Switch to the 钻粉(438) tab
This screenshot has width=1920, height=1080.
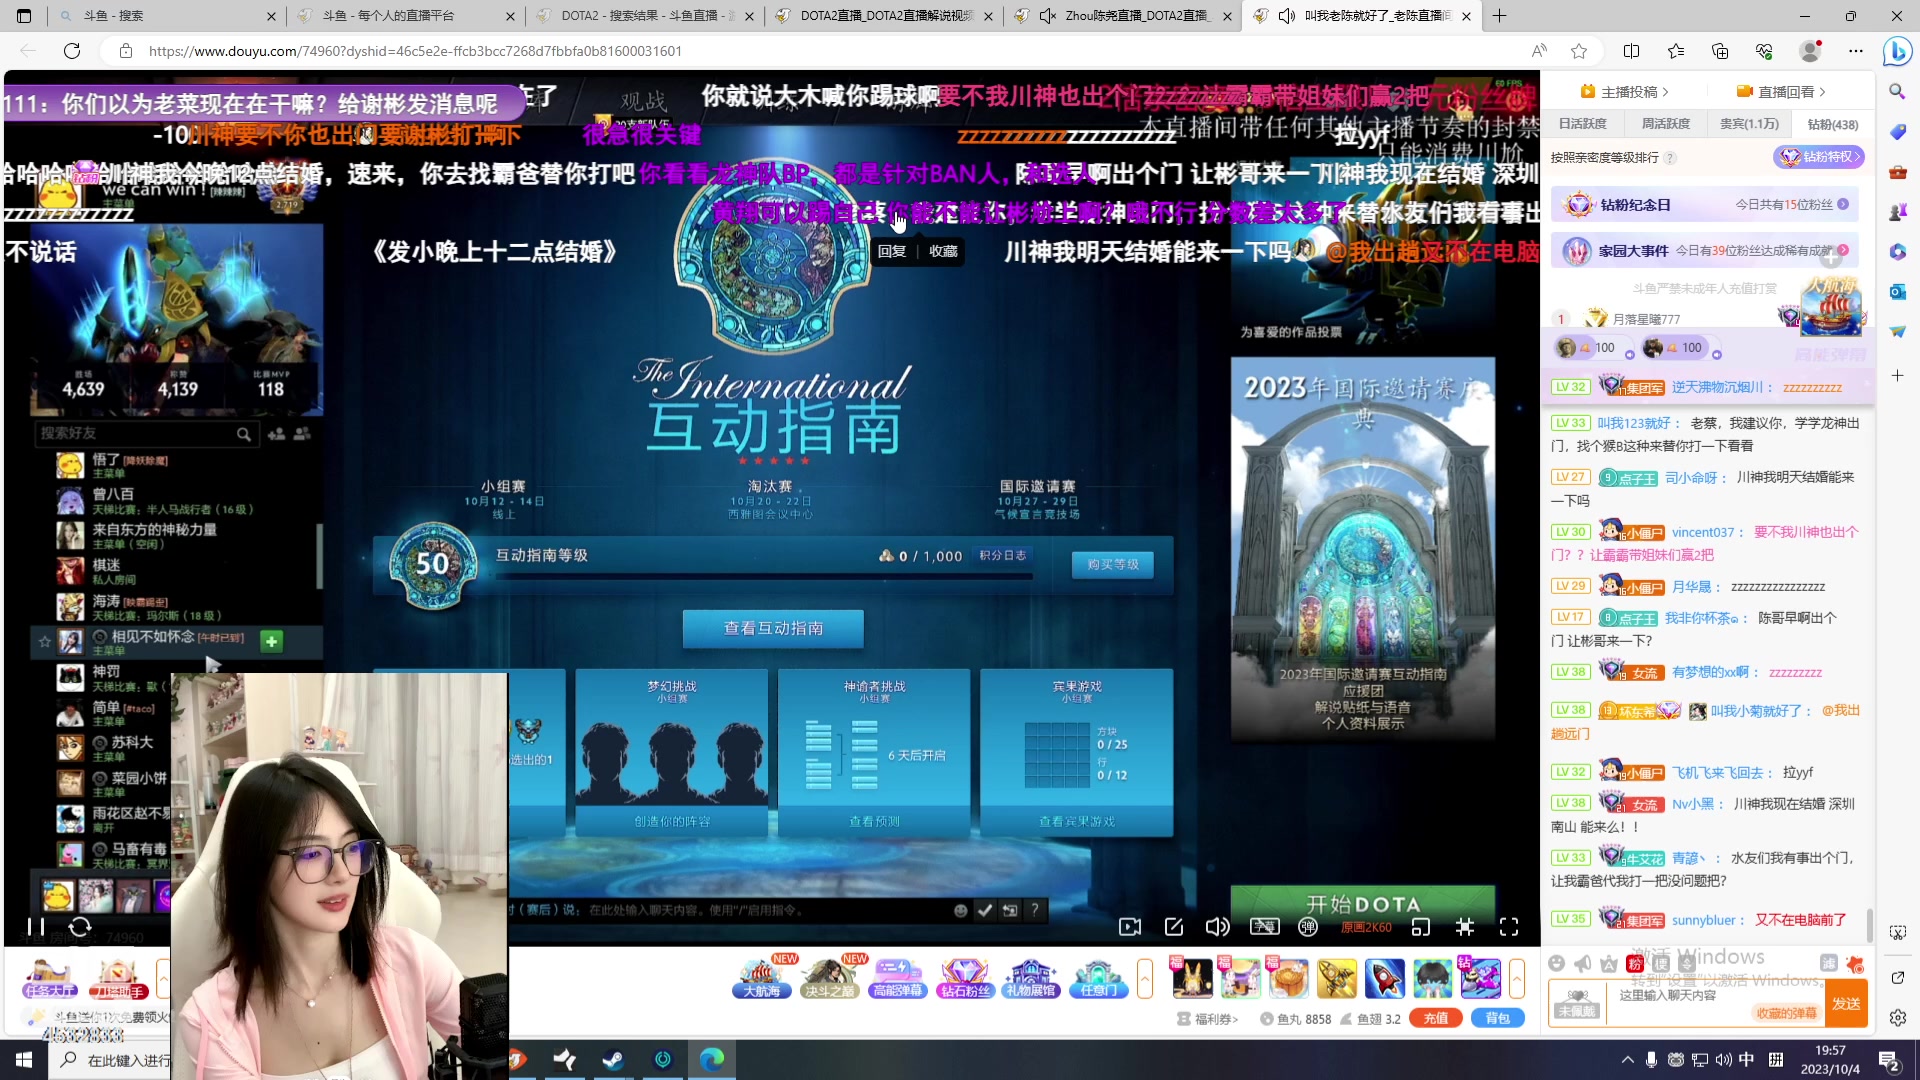(1833, 124)
